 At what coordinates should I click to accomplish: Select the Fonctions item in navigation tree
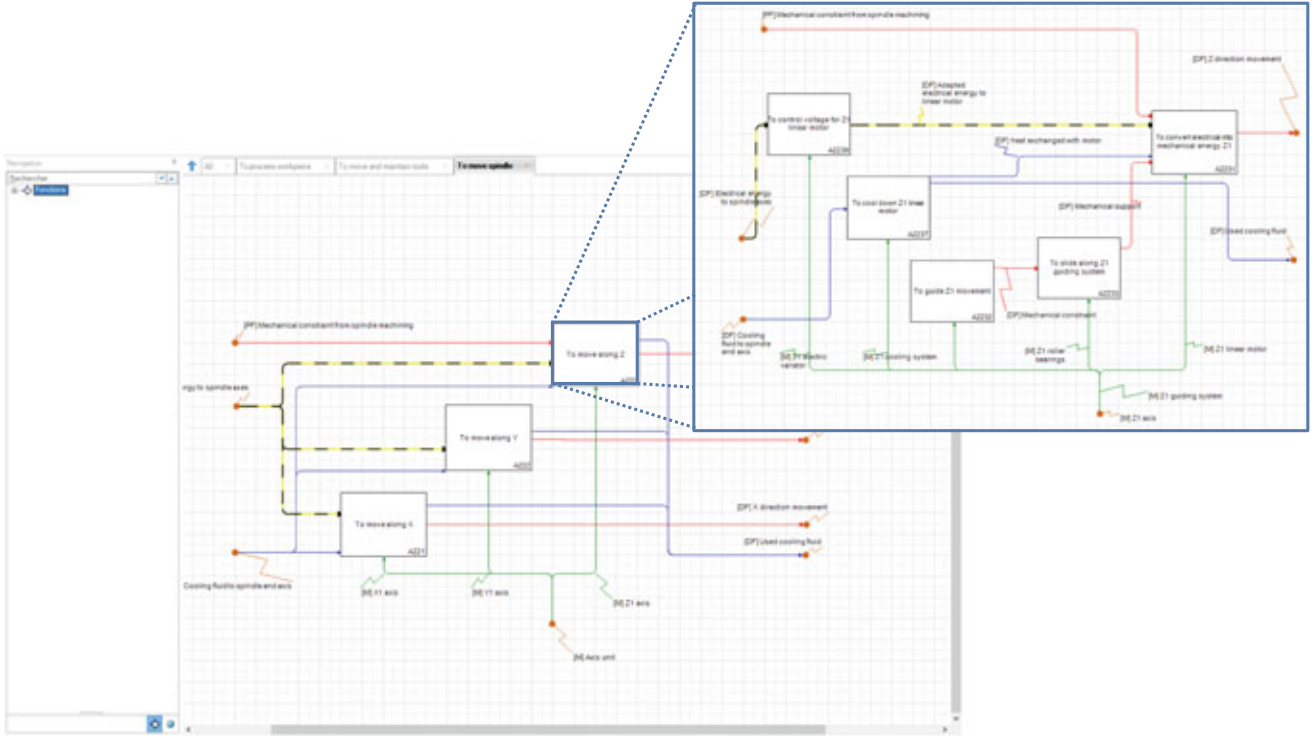pos(51,190)
